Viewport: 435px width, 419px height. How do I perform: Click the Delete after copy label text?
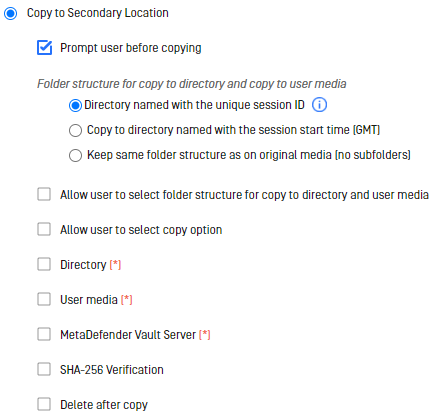pos(104,405)
